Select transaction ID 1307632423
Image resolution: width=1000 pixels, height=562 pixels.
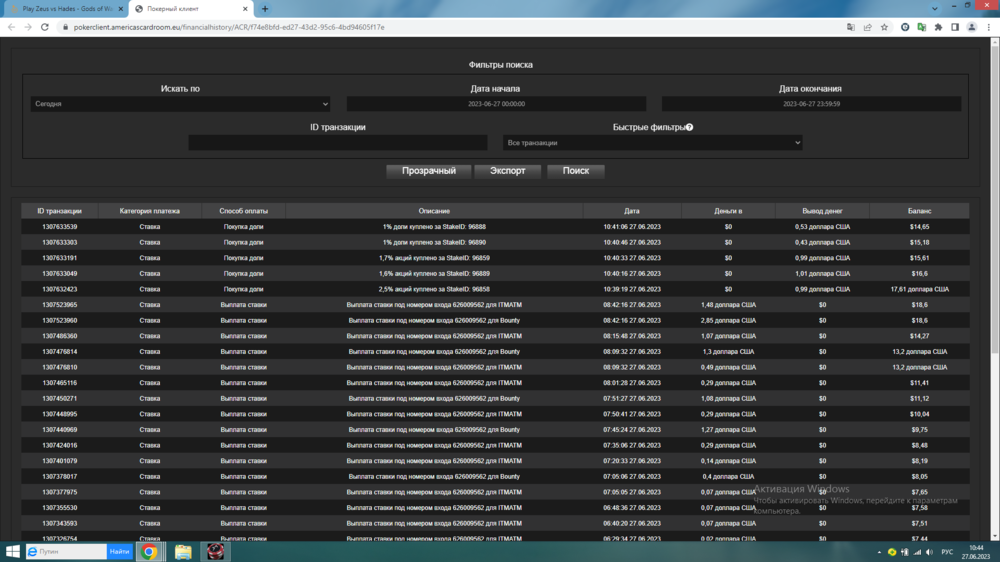click(x=59, y=290)
